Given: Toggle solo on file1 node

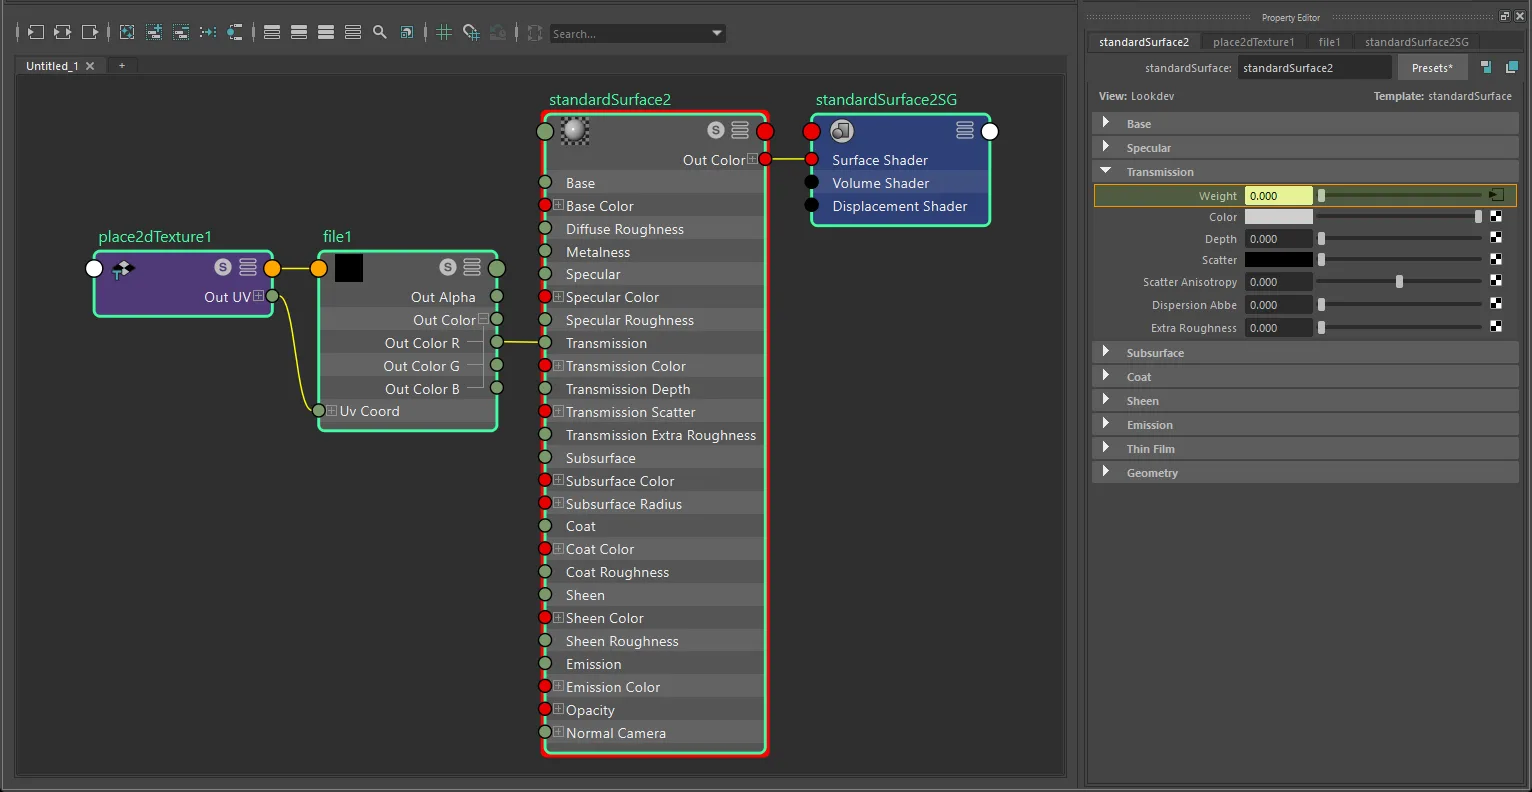Looking at the screenshot, I should tap(447, 267).
